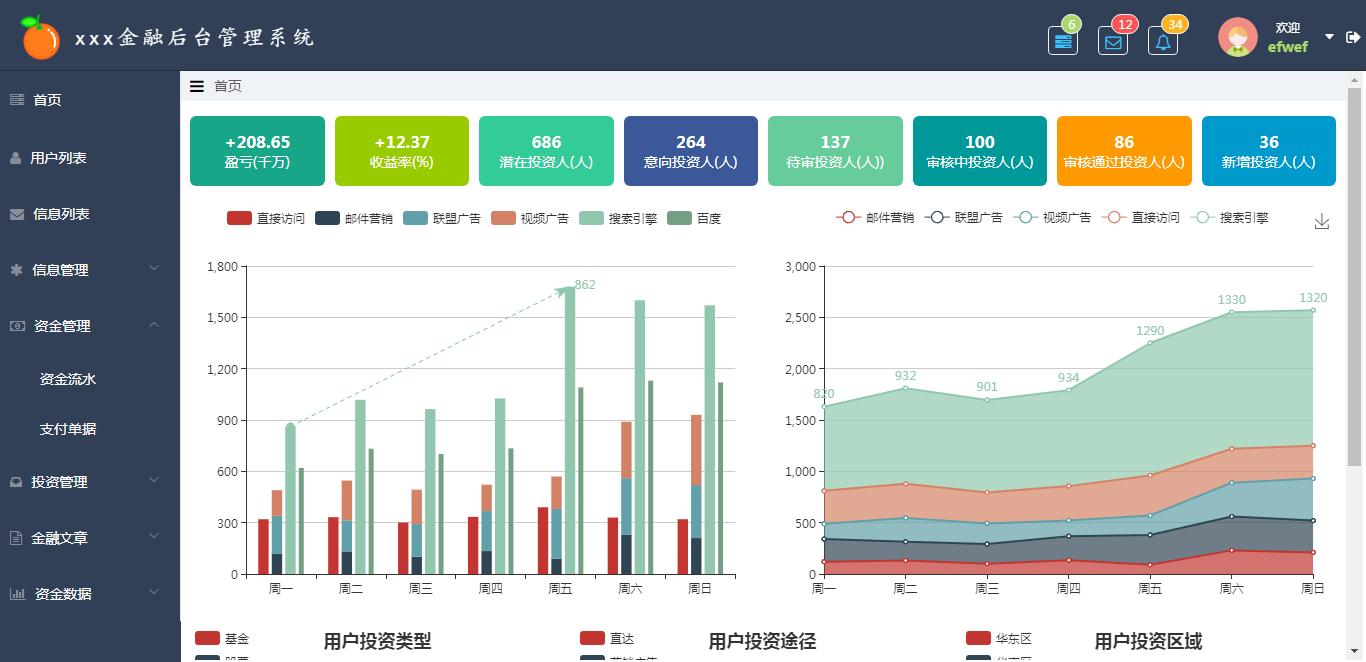Viewport: 1366px width, 662px height.
Task: Expand the 投资管理 menu chevron
Action: point(154,480)
